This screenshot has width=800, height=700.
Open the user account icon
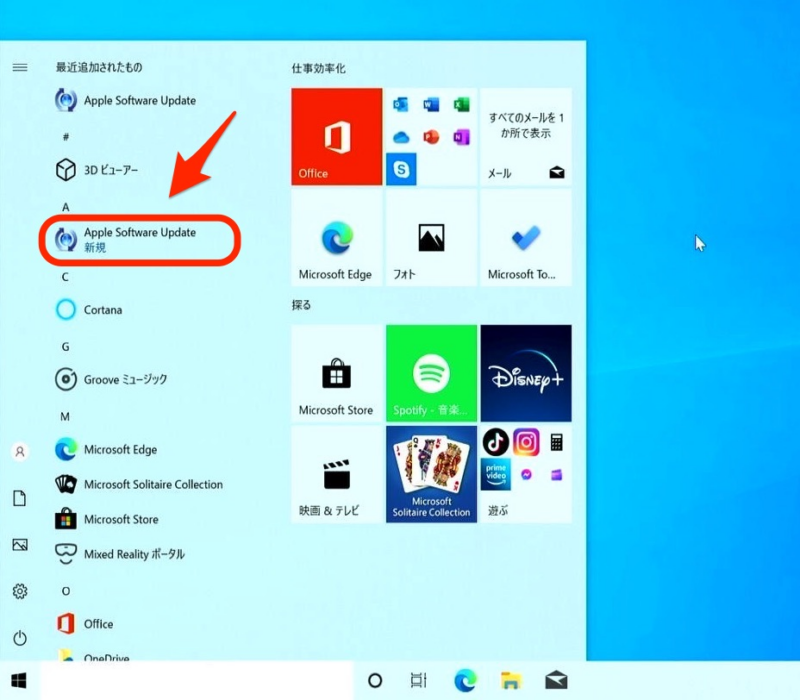click(20, 452)
